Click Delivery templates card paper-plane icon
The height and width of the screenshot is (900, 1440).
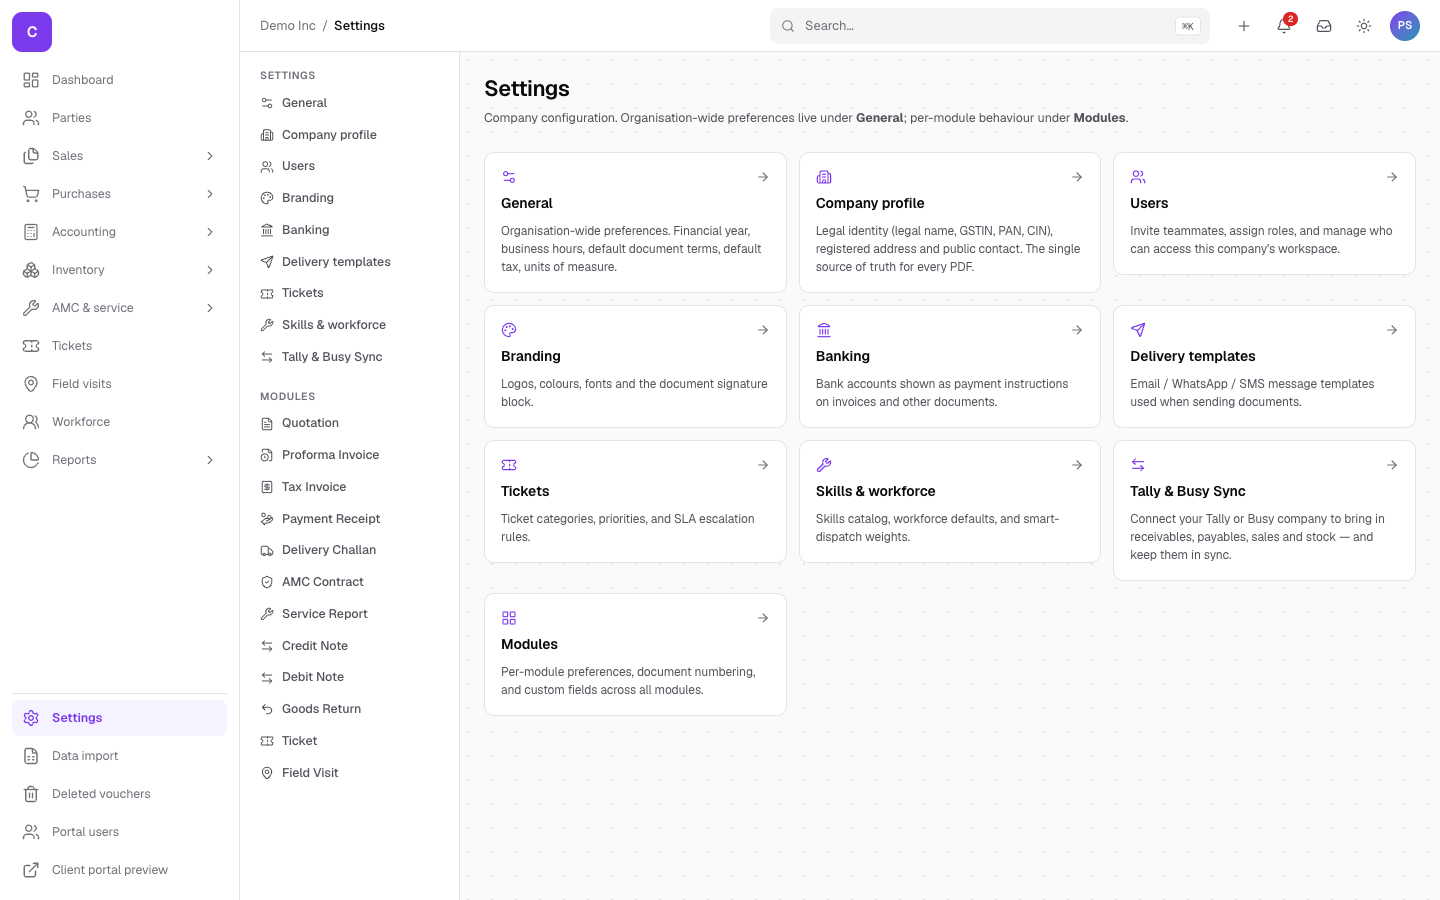1138,330
